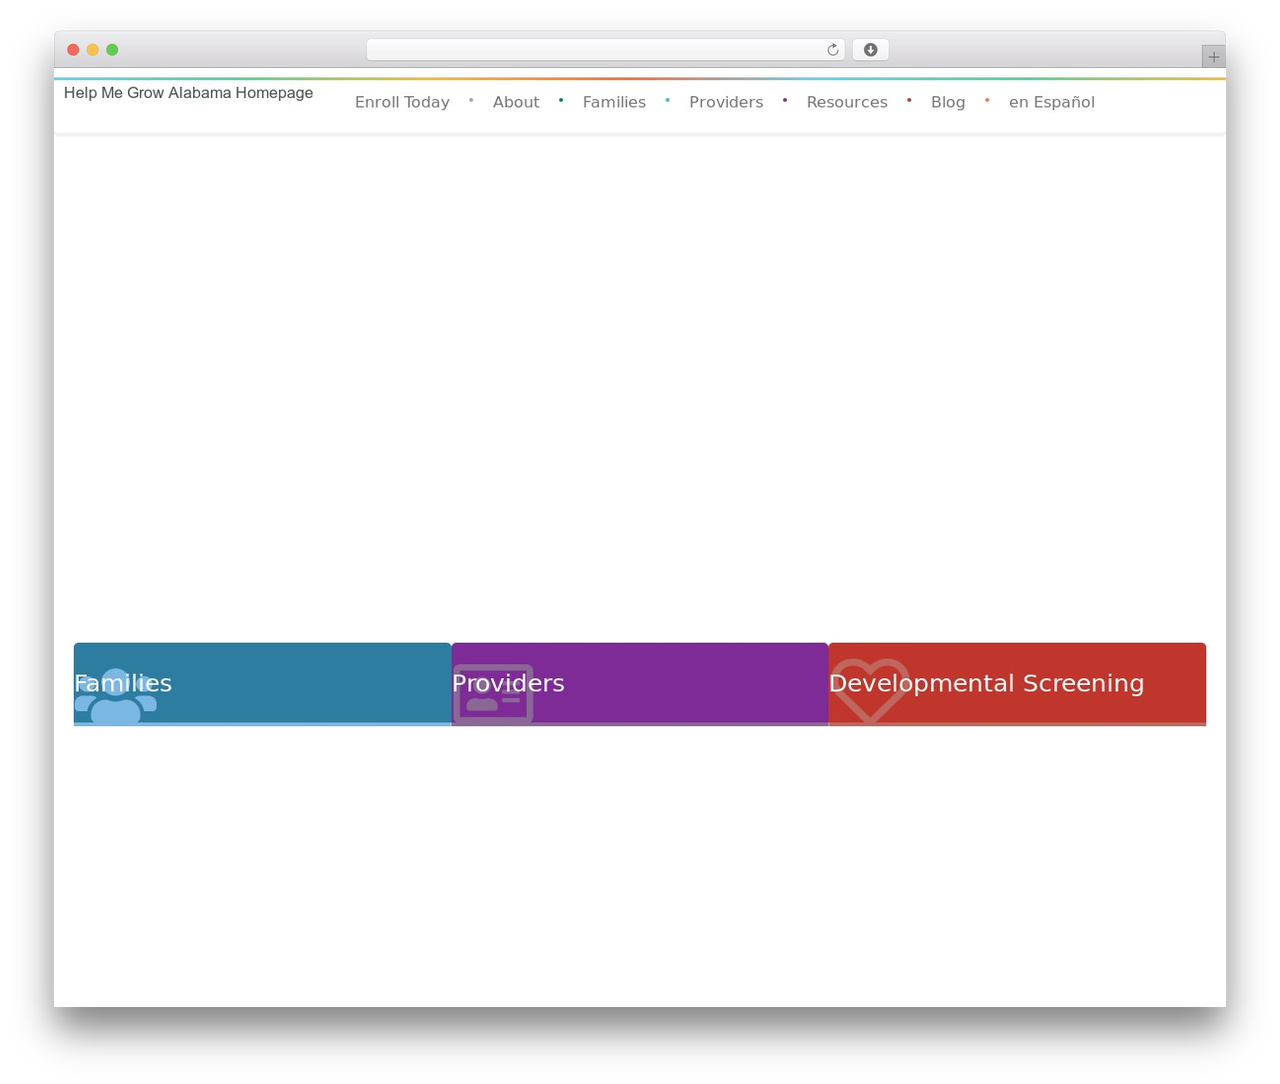The image size is (1280, 1084).
Task: Select Resources in the navigation bar
Action: tap(847, 102)
